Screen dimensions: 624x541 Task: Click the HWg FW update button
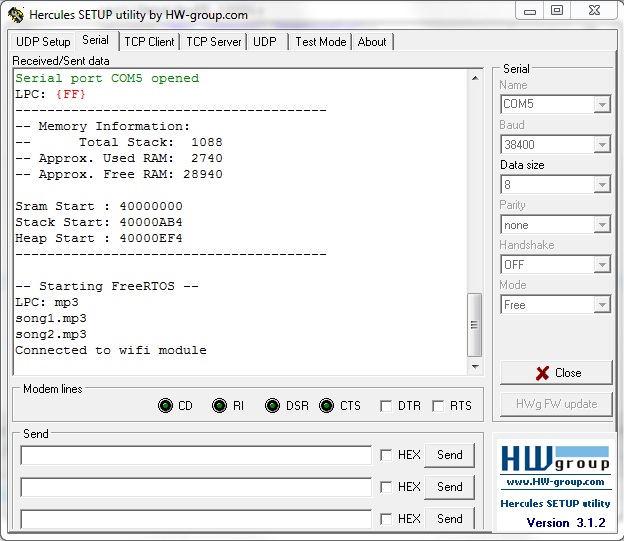pos(556,404)
